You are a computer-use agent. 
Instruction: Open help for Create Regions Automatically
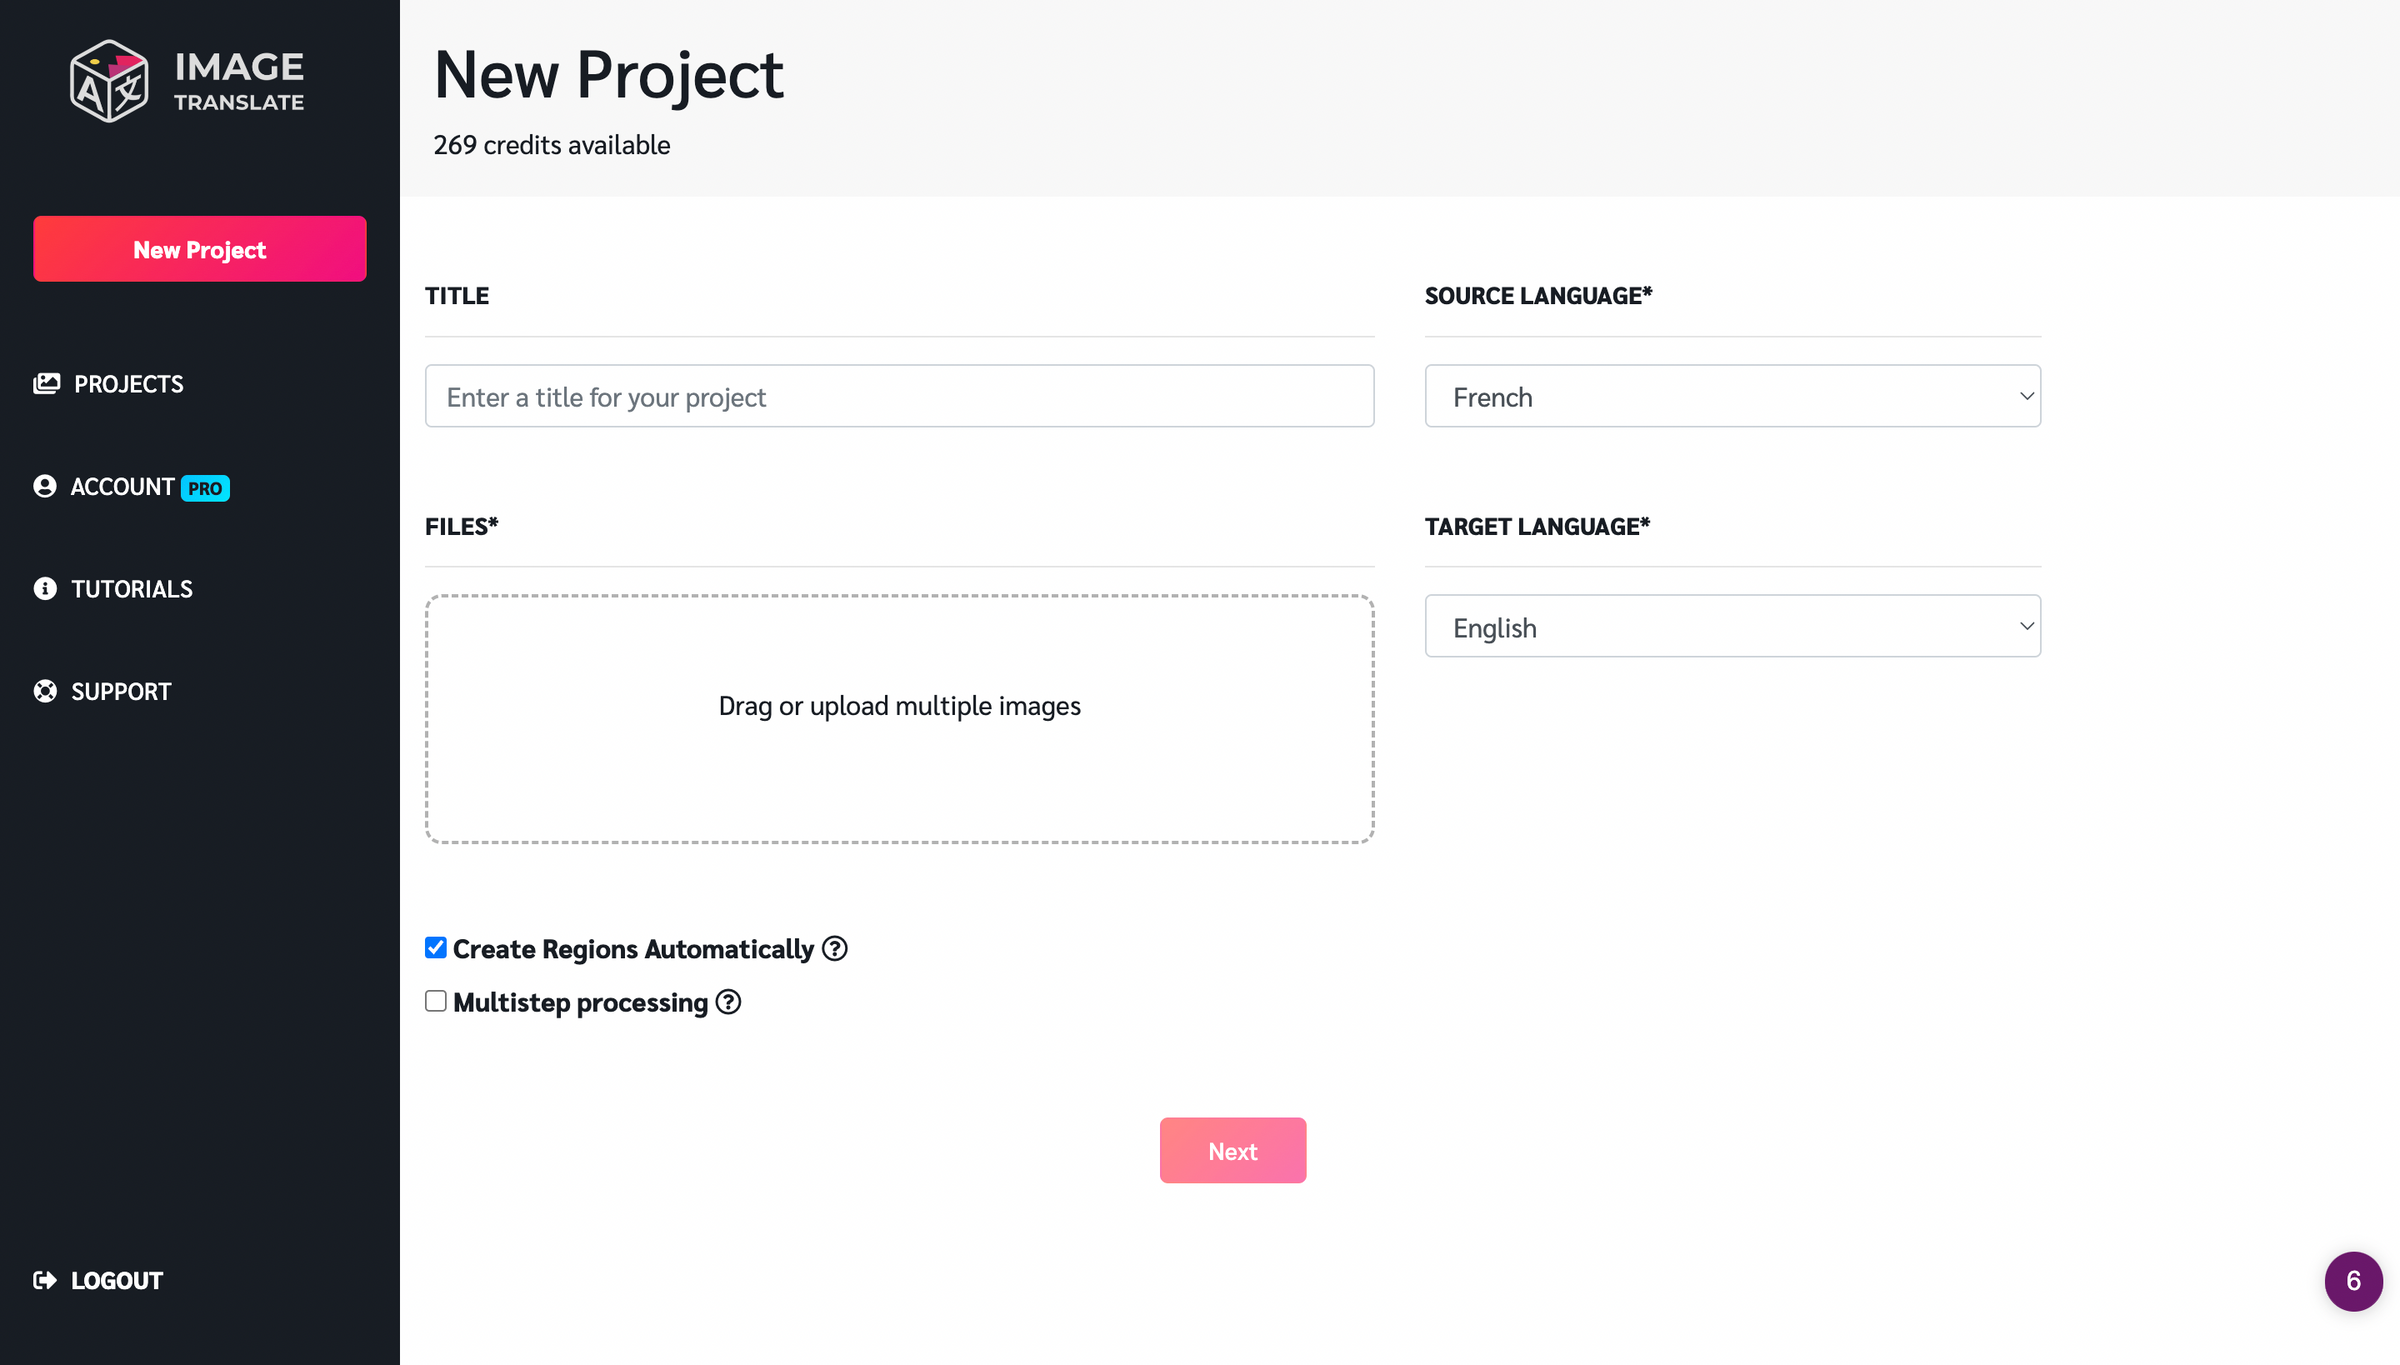[835, 948]
